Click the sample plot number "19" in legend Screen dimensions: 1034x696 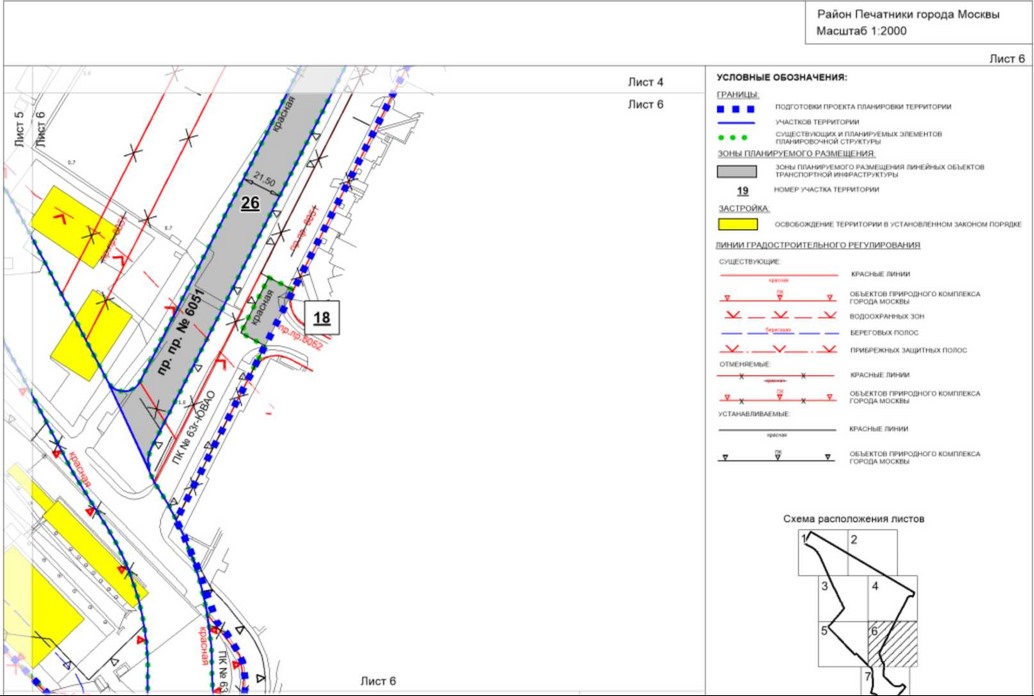pos(743,191)
